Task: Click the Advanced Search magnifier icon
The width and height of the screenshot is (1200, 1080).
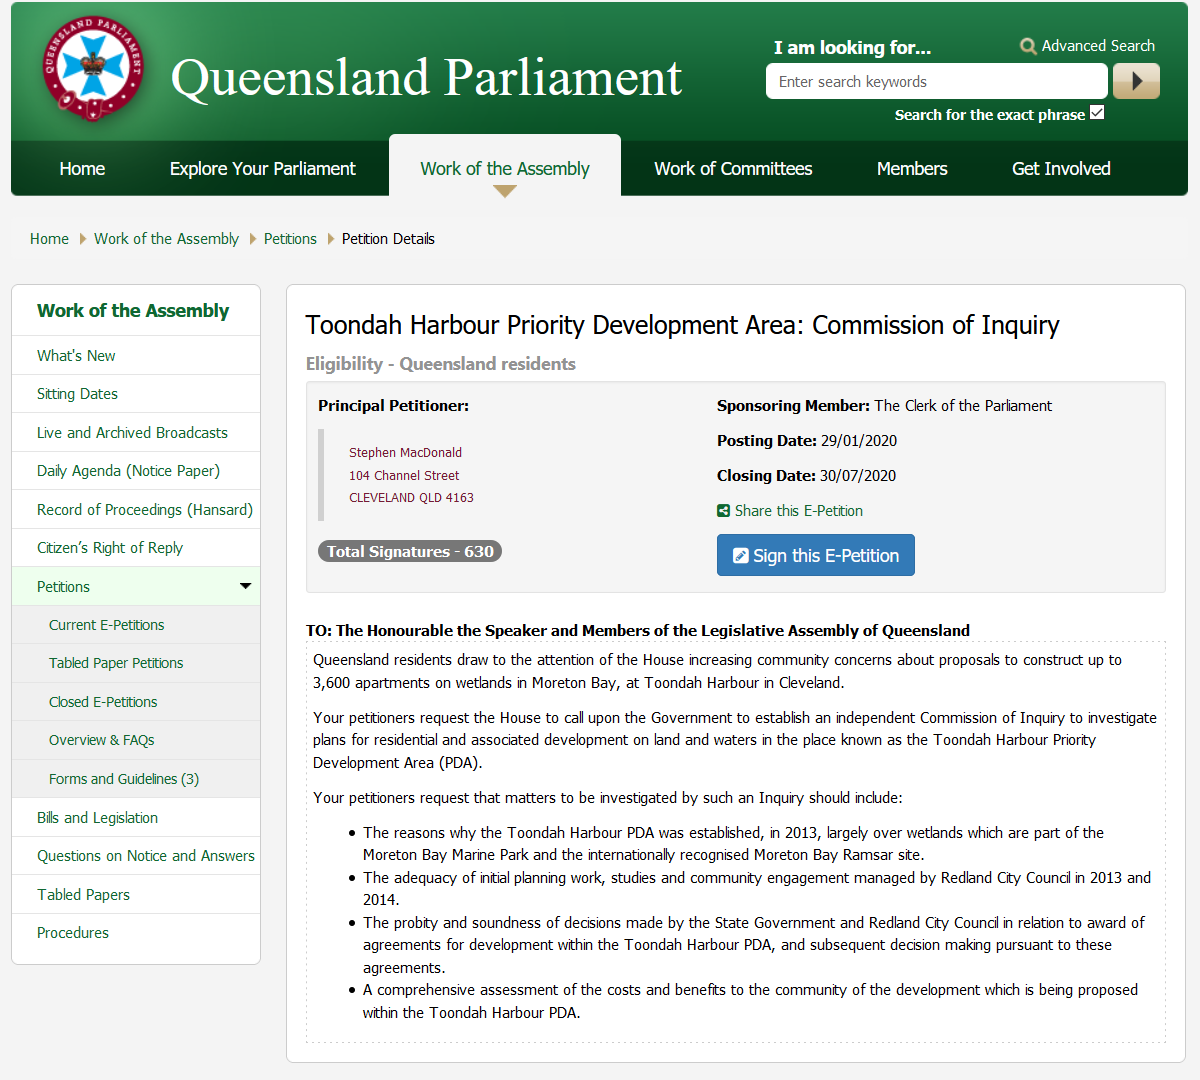Action: (1028, 46)
